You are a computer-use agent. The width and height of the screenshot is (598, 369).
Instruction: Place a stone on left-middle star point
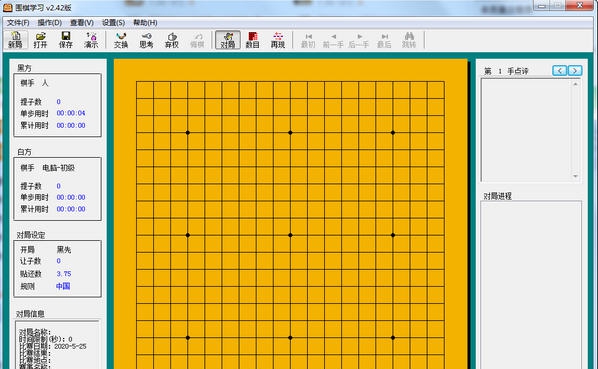(188, 235)
